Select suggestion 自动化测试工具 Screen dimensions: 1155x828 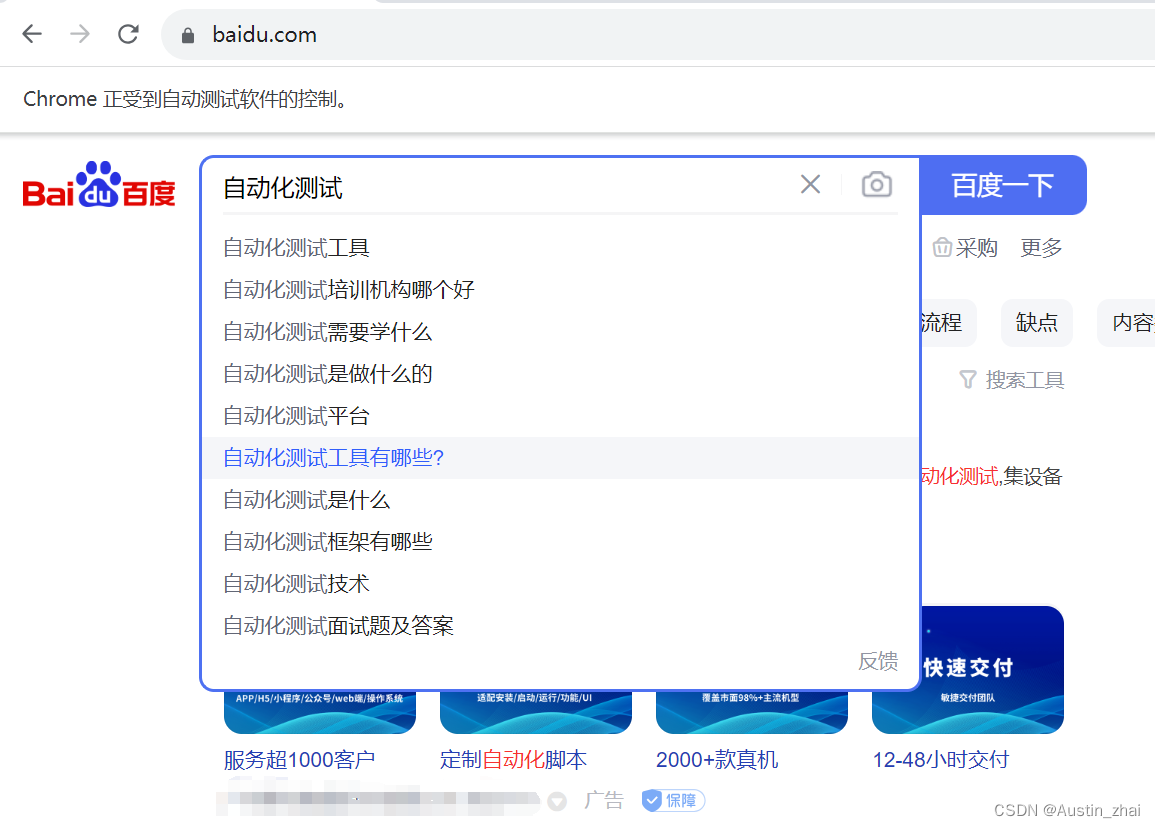click(x=560, y=248)
